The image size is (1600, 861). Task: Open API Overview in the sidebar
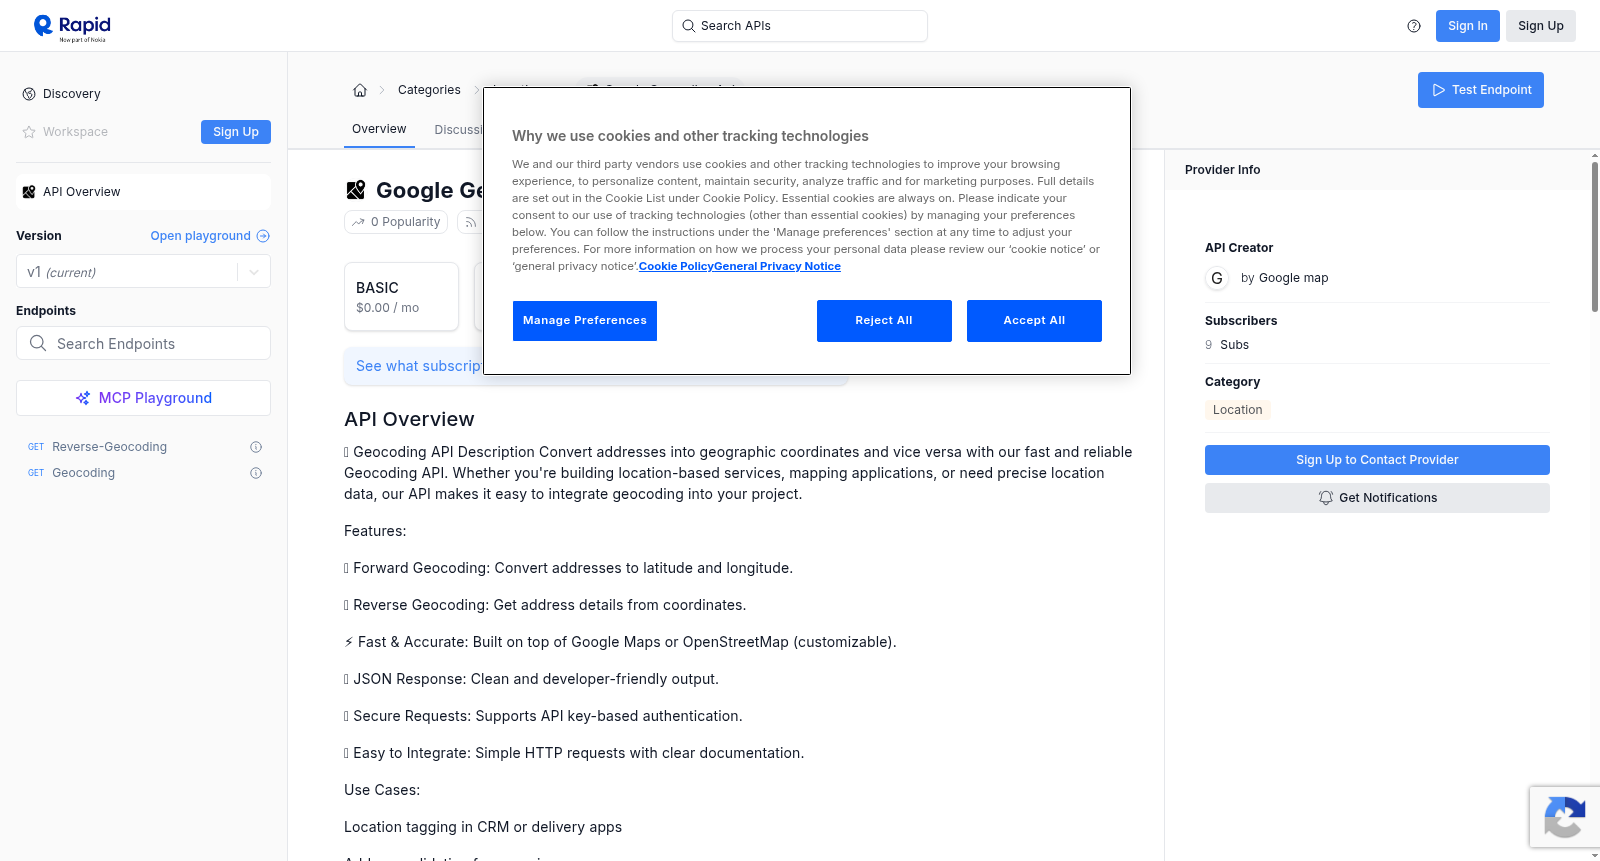pyautogui.click(x=143, y=192)
